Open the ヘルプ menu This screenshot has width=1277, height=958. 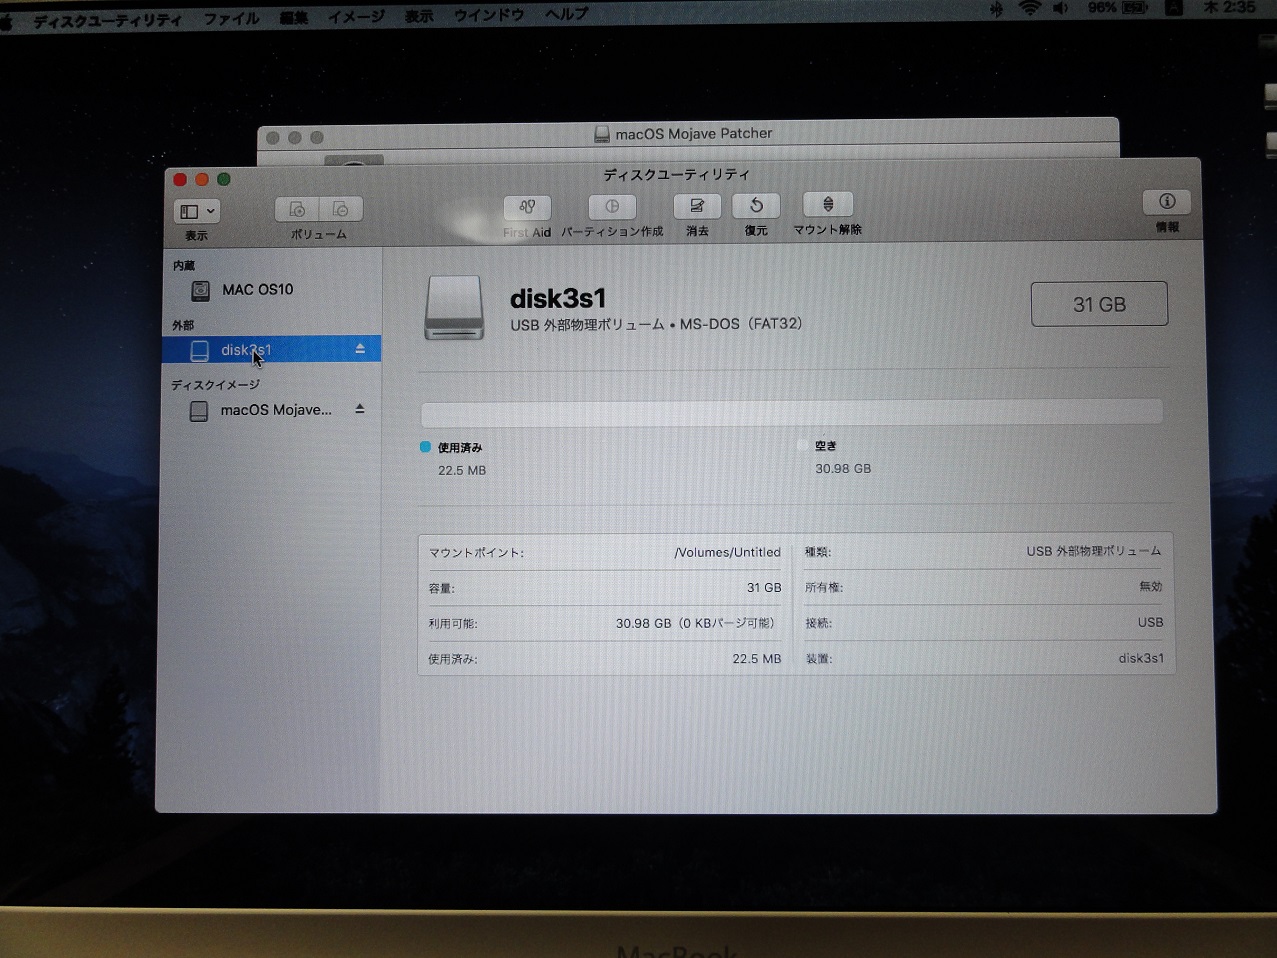[x=567, y=13]
